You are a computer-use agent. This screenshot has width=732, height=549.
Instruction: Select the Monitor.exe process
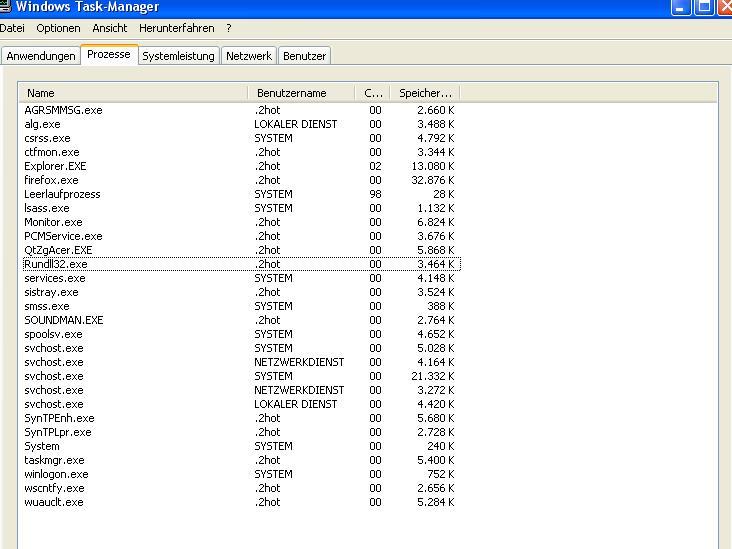242,222
